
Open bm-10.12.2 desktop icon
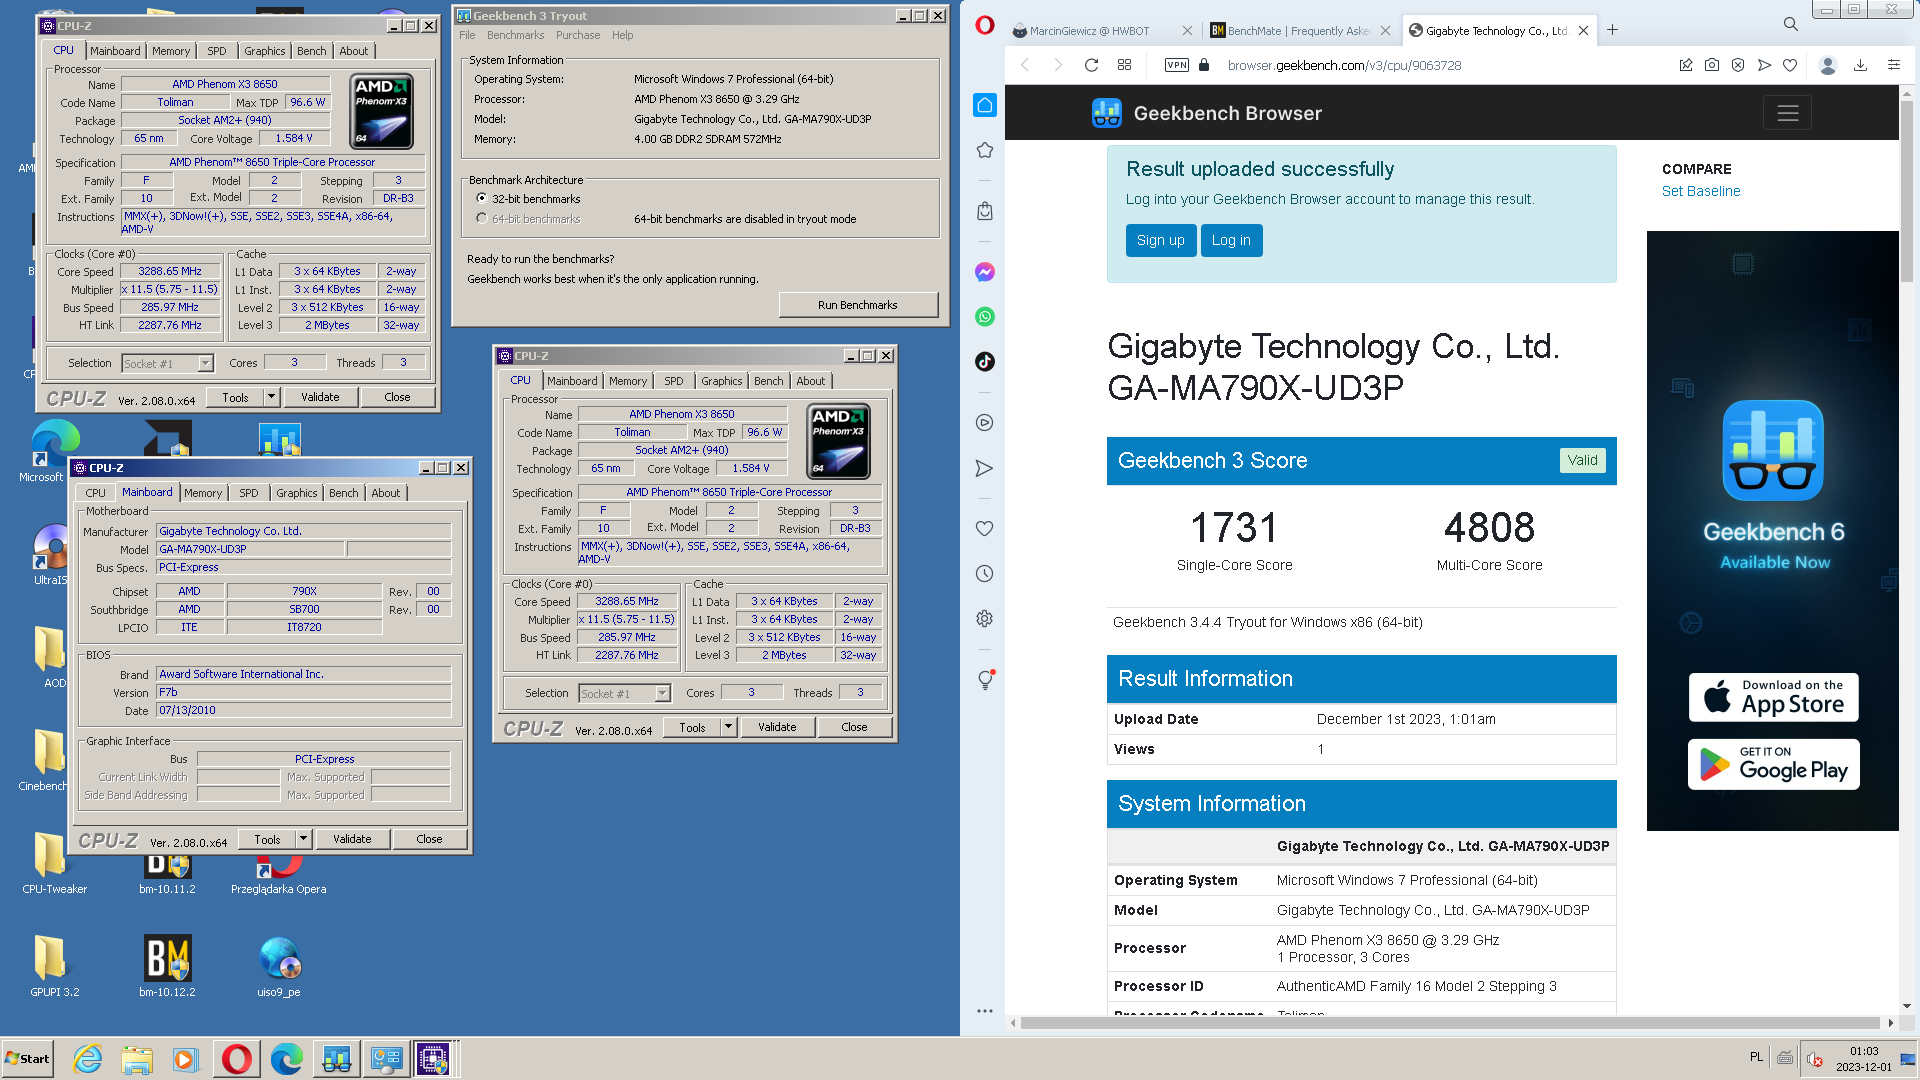(167, 966)
